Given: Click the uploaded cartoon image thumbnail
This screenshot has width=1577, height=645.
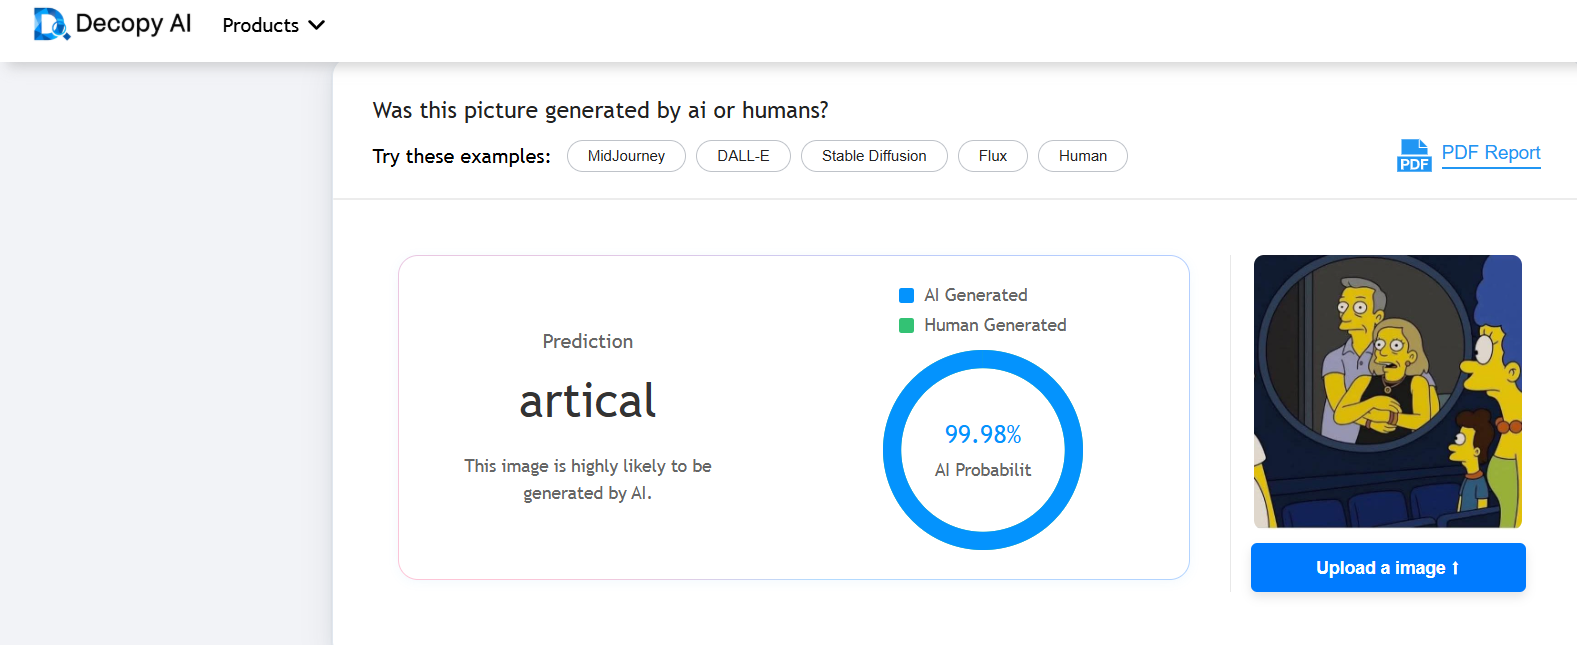Looking at the screenshot, I should click(x=1388, y=391).
